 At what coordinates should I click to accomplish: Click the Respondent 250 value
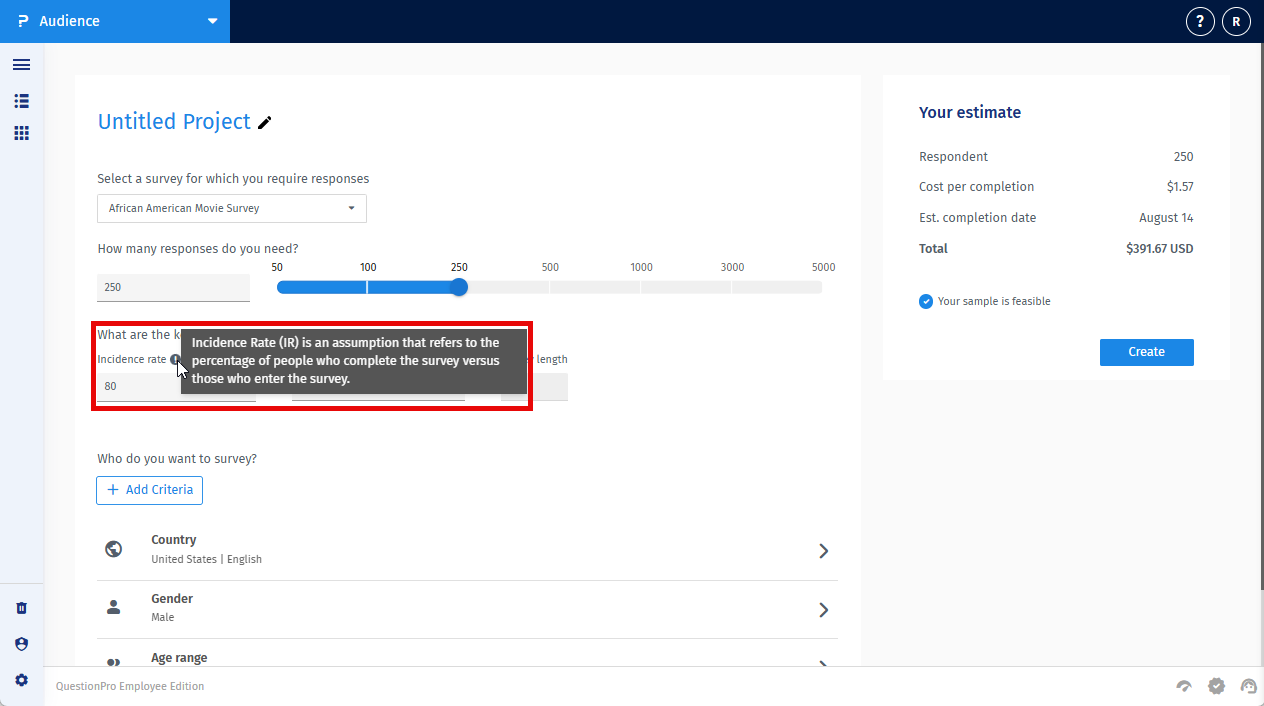click(x=1183, y=157)
